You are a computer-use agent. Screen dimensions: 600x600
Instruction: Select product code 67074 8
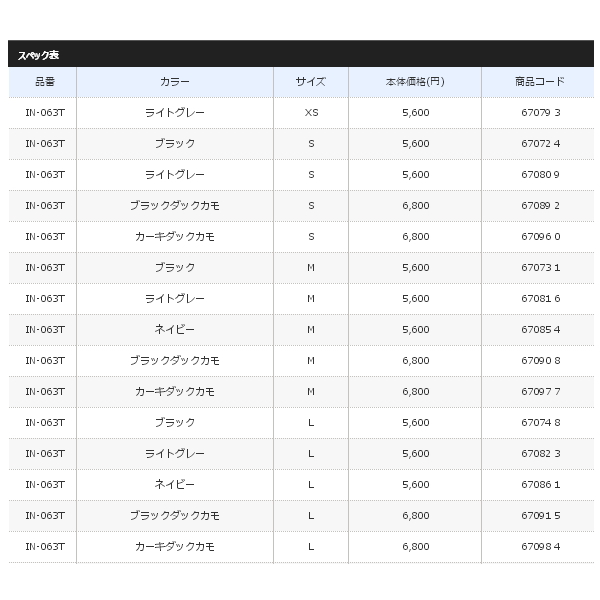pos(541,422)
